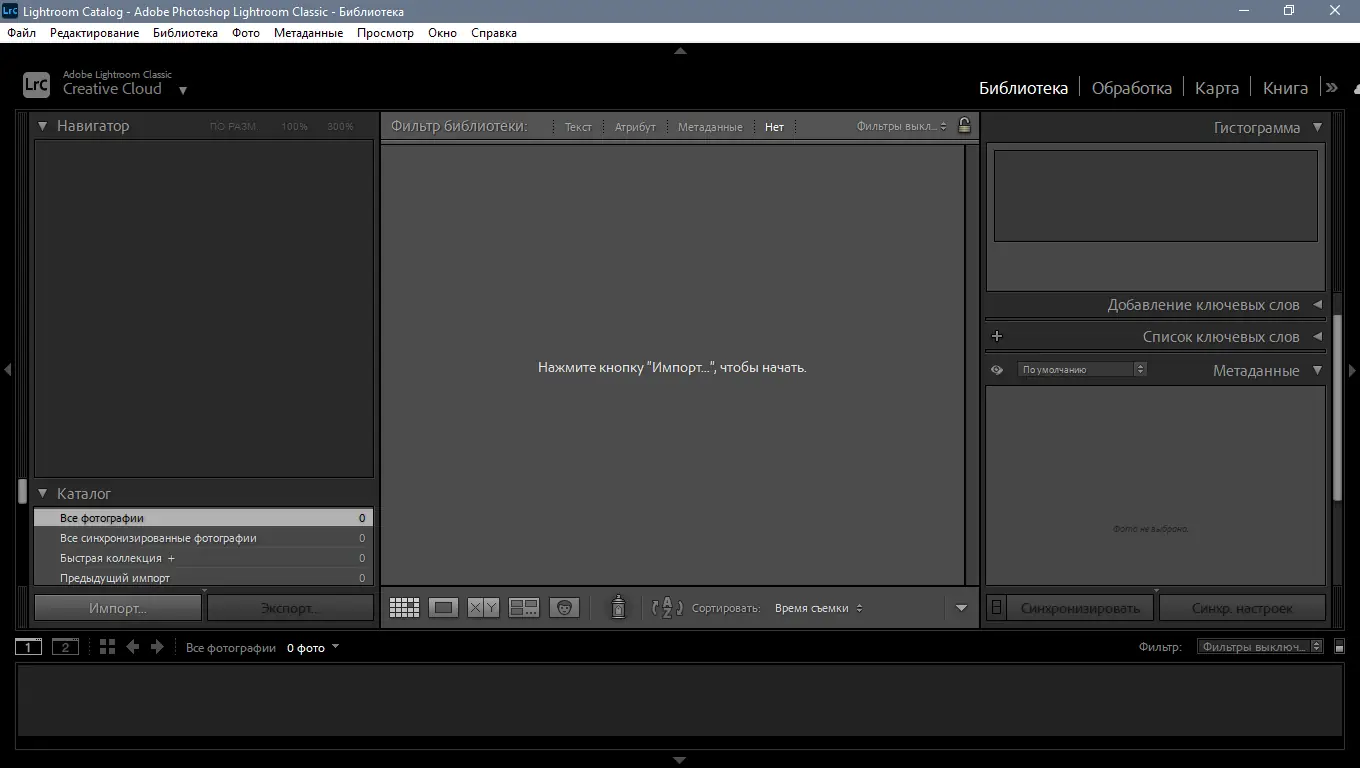Toggle the auto-sync switch beside Синхронизировать
The image size is (1360, 768).
click(996, 608)
